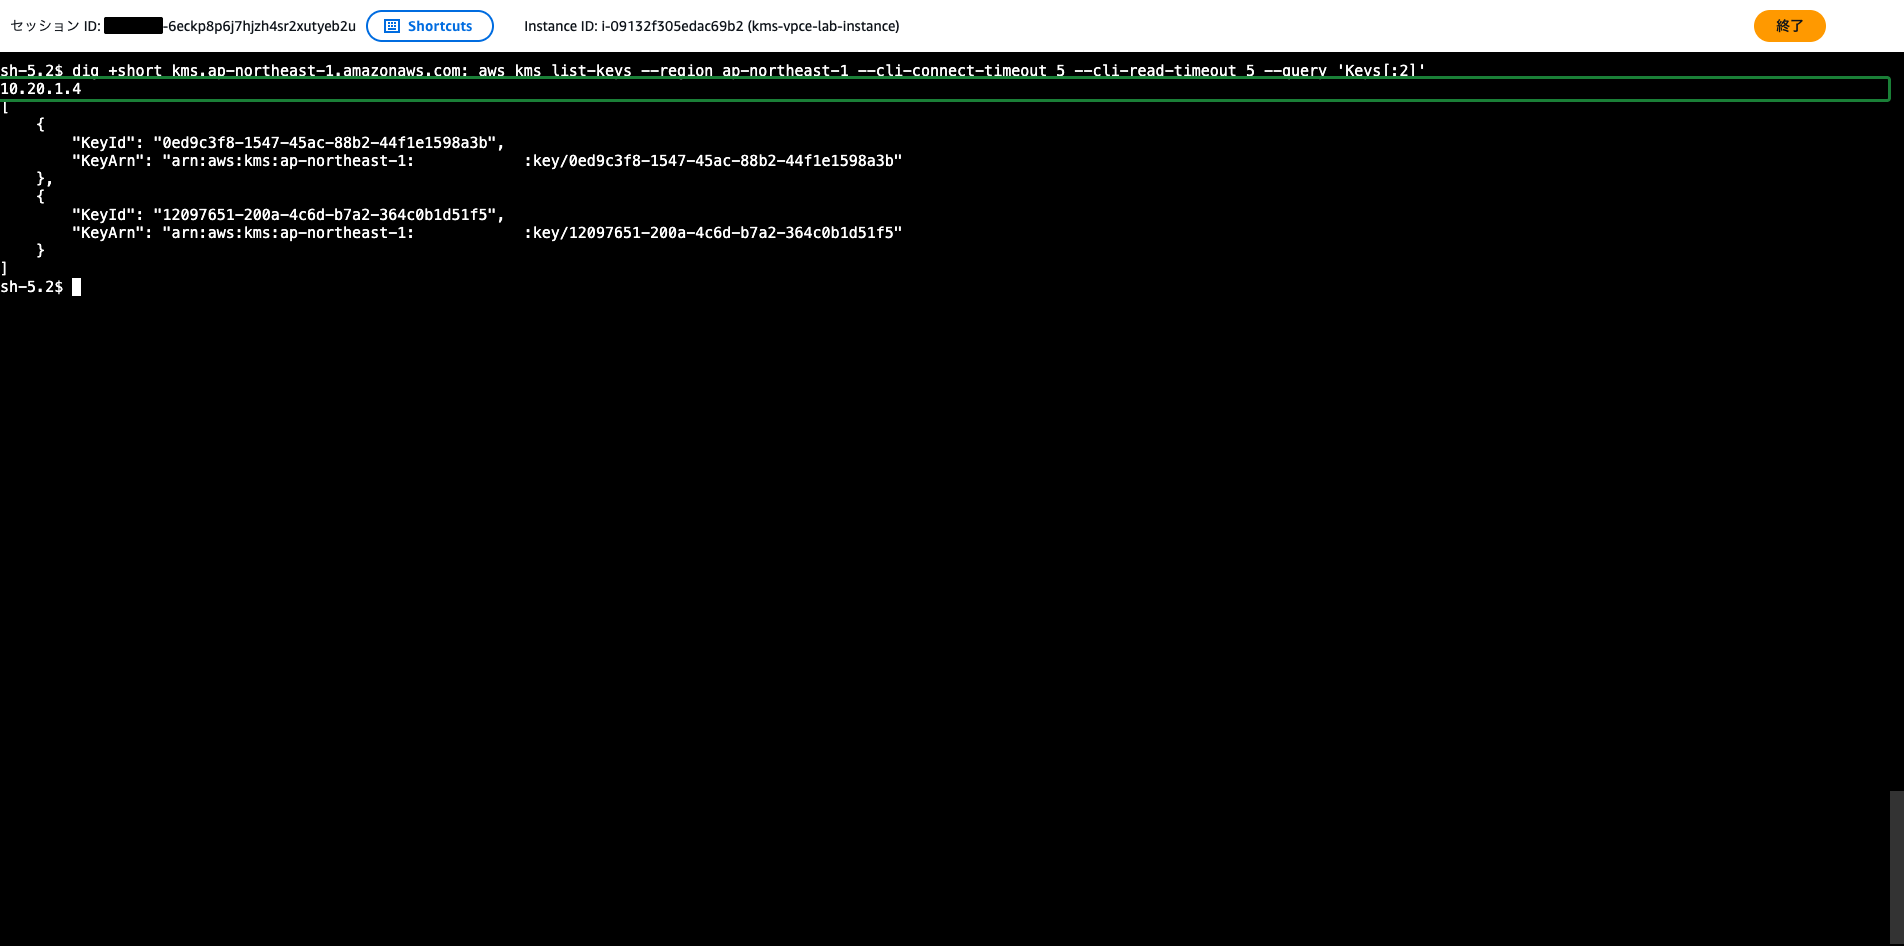1904x946 pixels.
Task: Select KeyArn line ending in 44f1e1598a3b
Action: [487, 161]
